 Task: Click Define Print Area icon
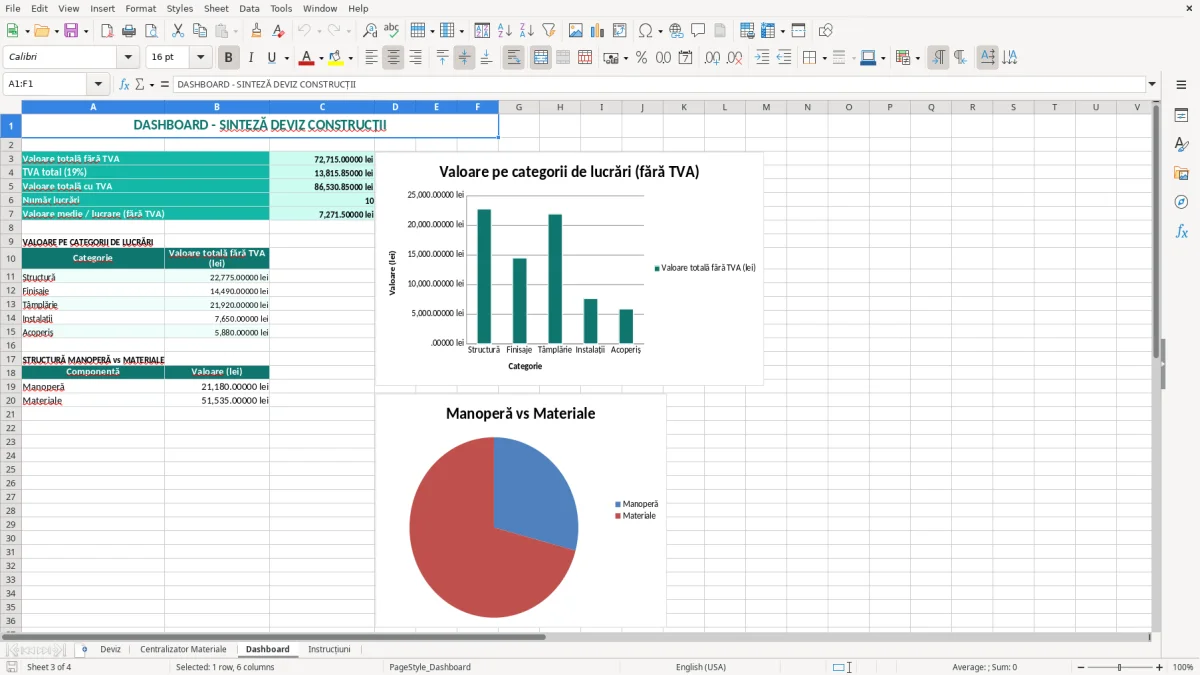tap(748, 31)
